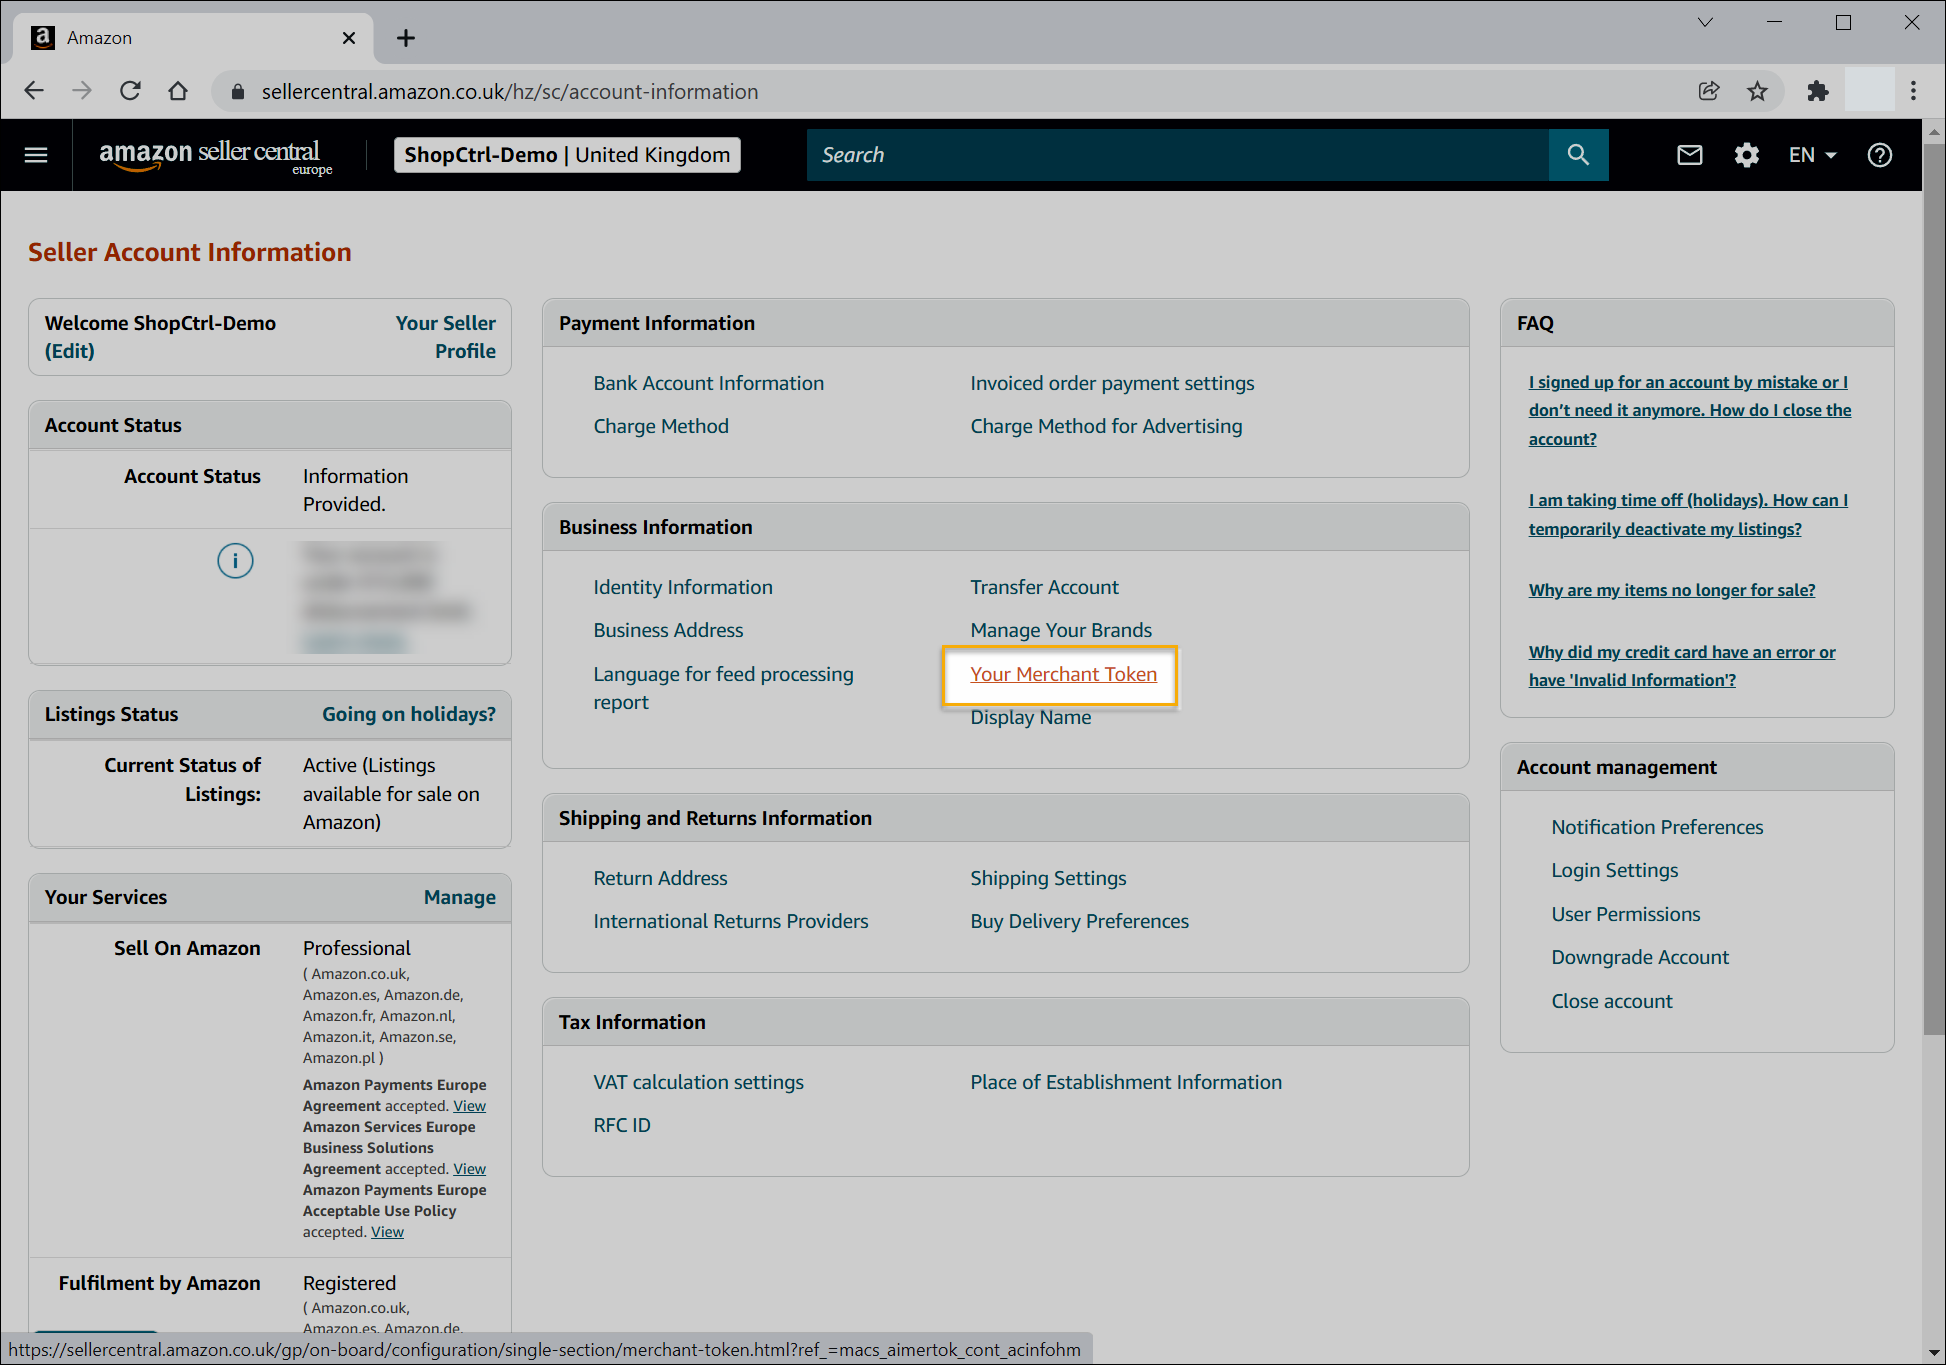Open RFC ID link
This screenshot has height=1365, width=1946.
621,1125
